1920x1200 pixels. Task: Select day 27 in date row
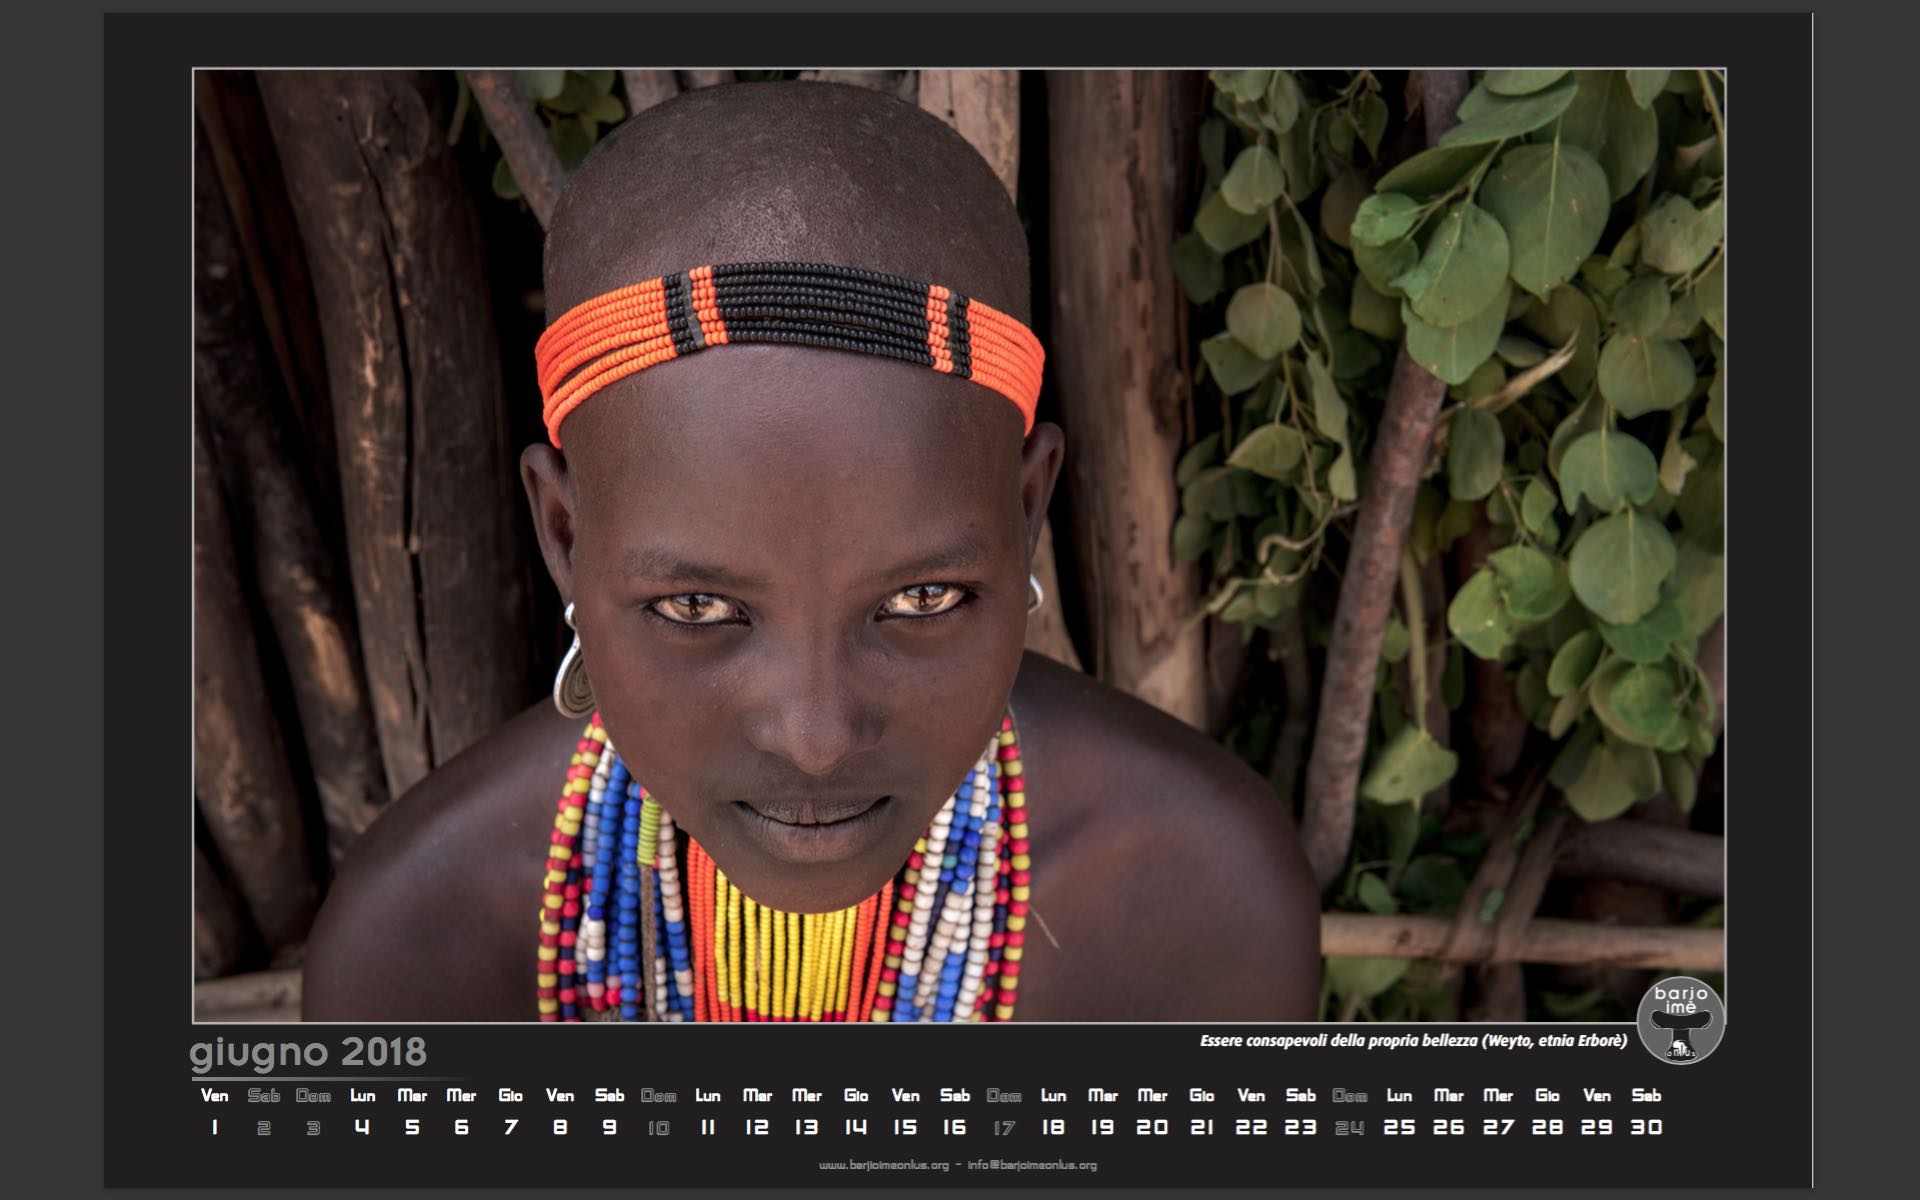1498,1127
